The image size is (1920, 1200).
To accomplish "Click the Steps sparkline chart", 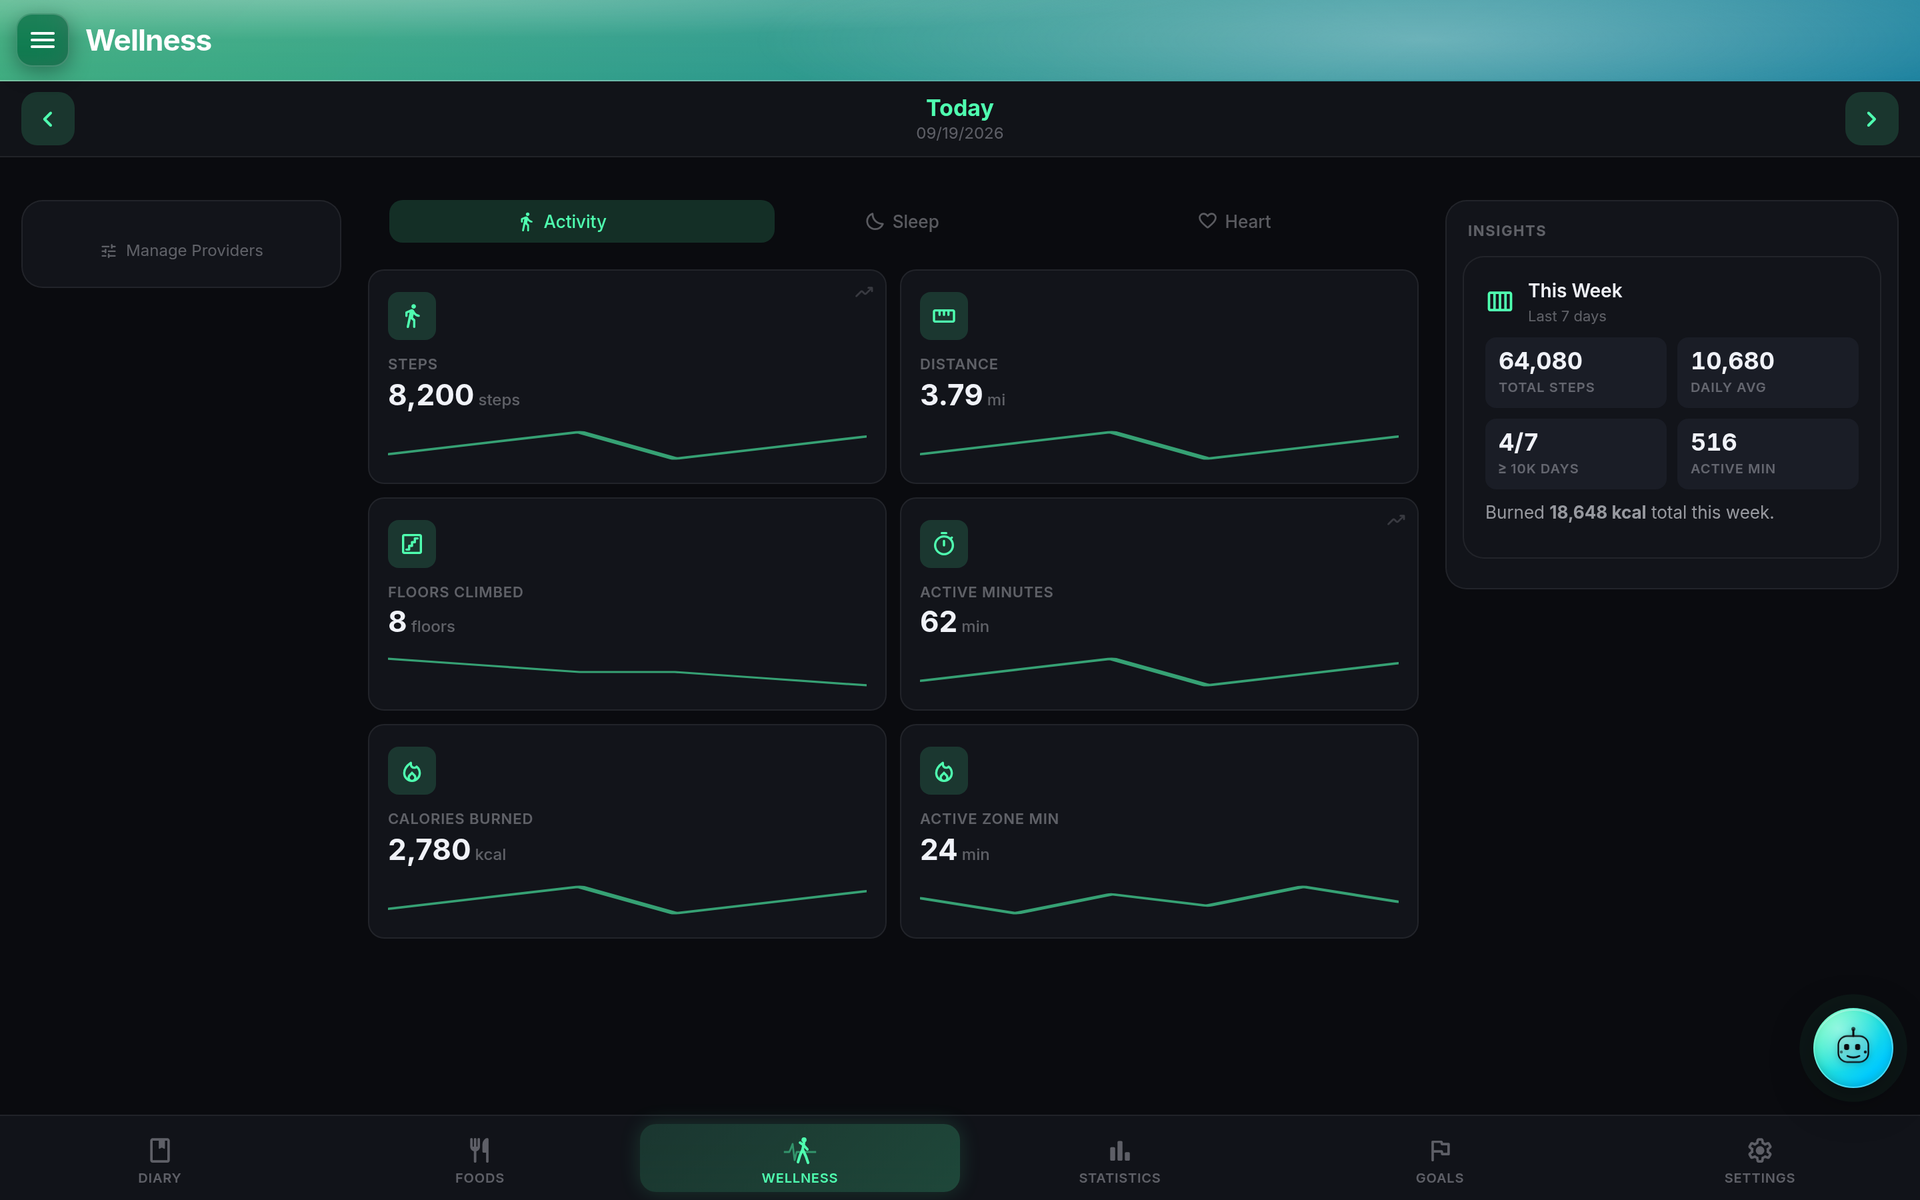I will pyautogui.click(x=627, y=445).
